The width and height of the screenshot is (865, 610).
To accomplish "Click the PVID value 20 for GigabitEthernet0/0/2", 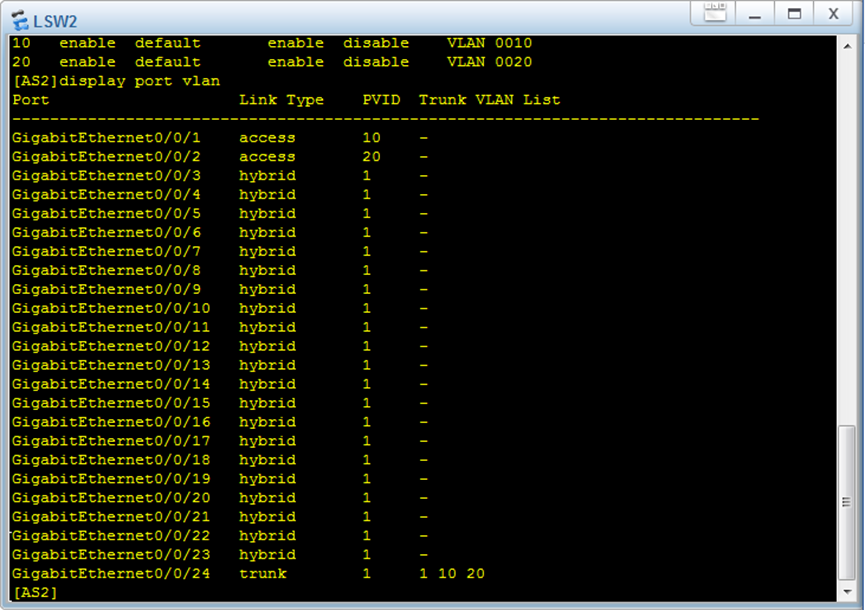I will pyautogui.click(x=371, y=157).
